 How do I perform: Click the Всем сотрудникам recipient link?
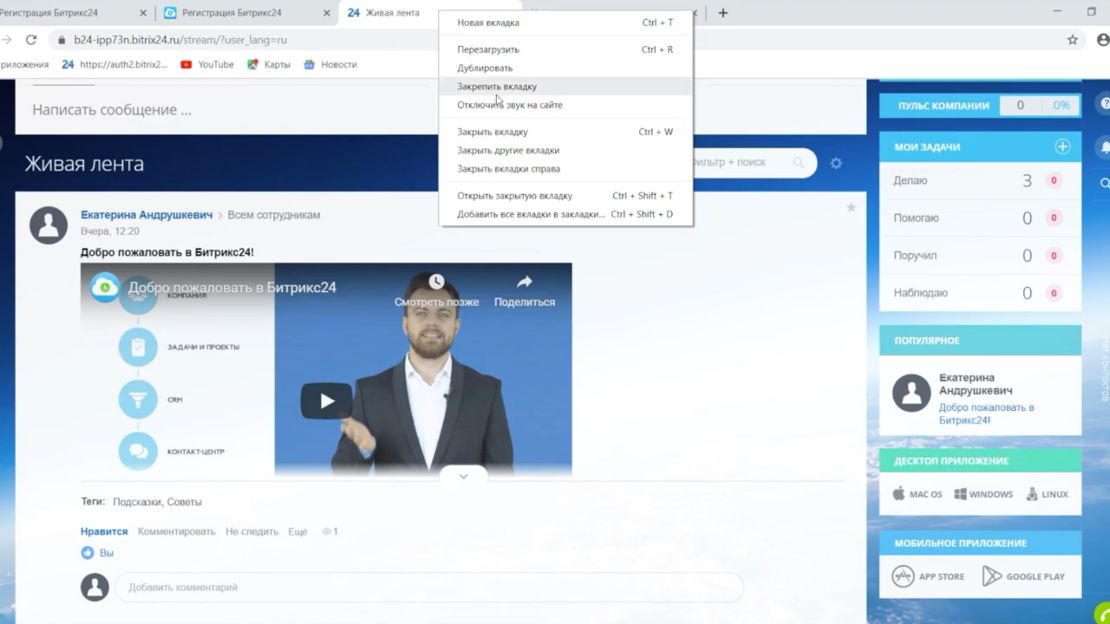pyautogui.click(x=274, y=215)
